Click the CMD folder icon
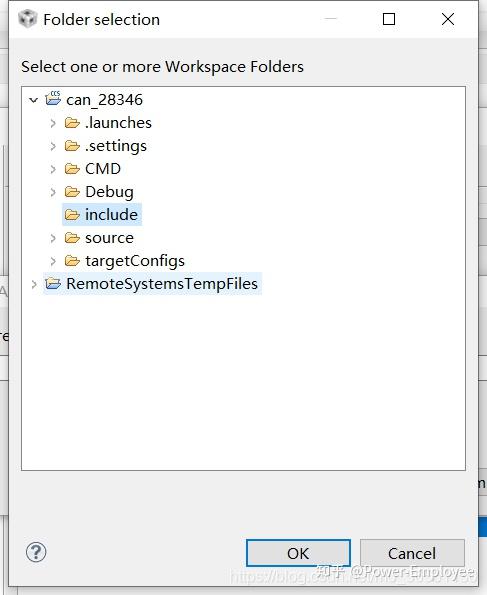487x595 pixels. tap(72, 169)
